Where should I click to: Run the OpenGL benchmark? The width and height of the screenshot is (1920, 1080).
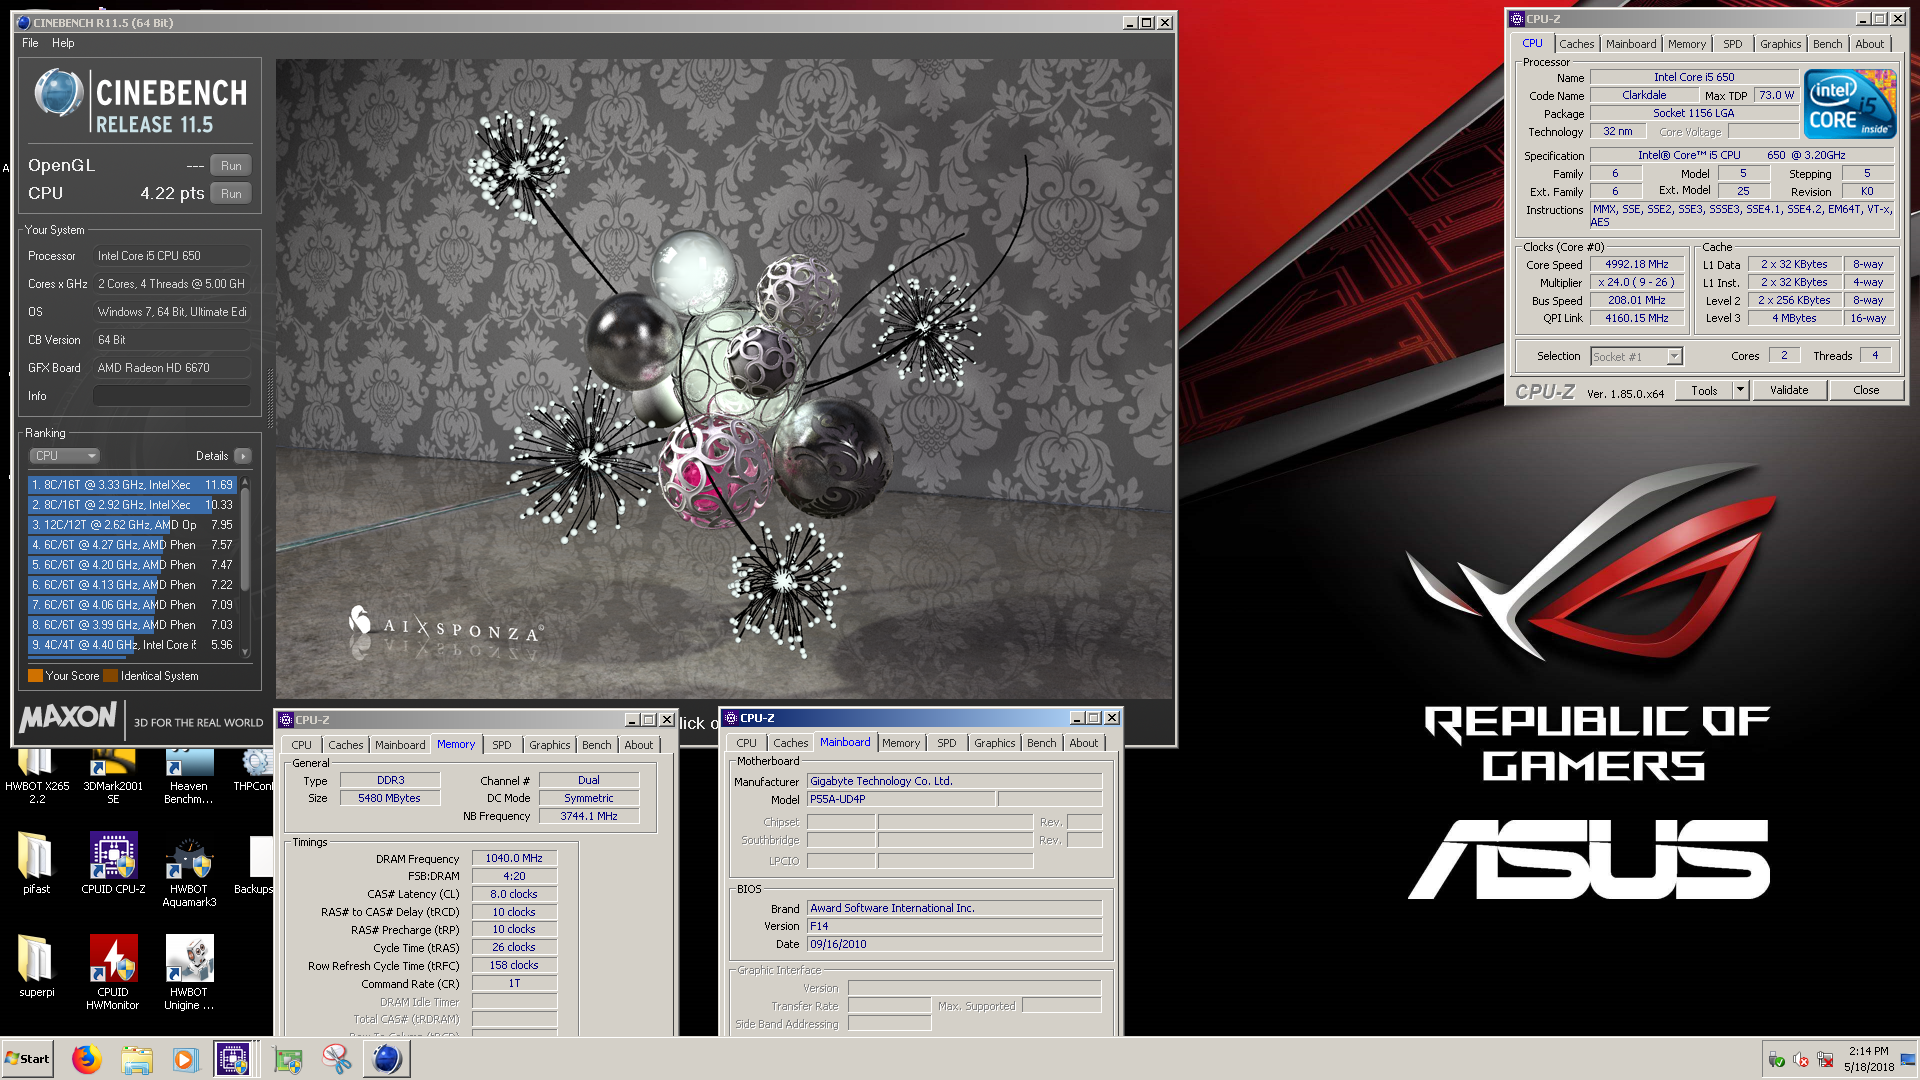(231, 166)
